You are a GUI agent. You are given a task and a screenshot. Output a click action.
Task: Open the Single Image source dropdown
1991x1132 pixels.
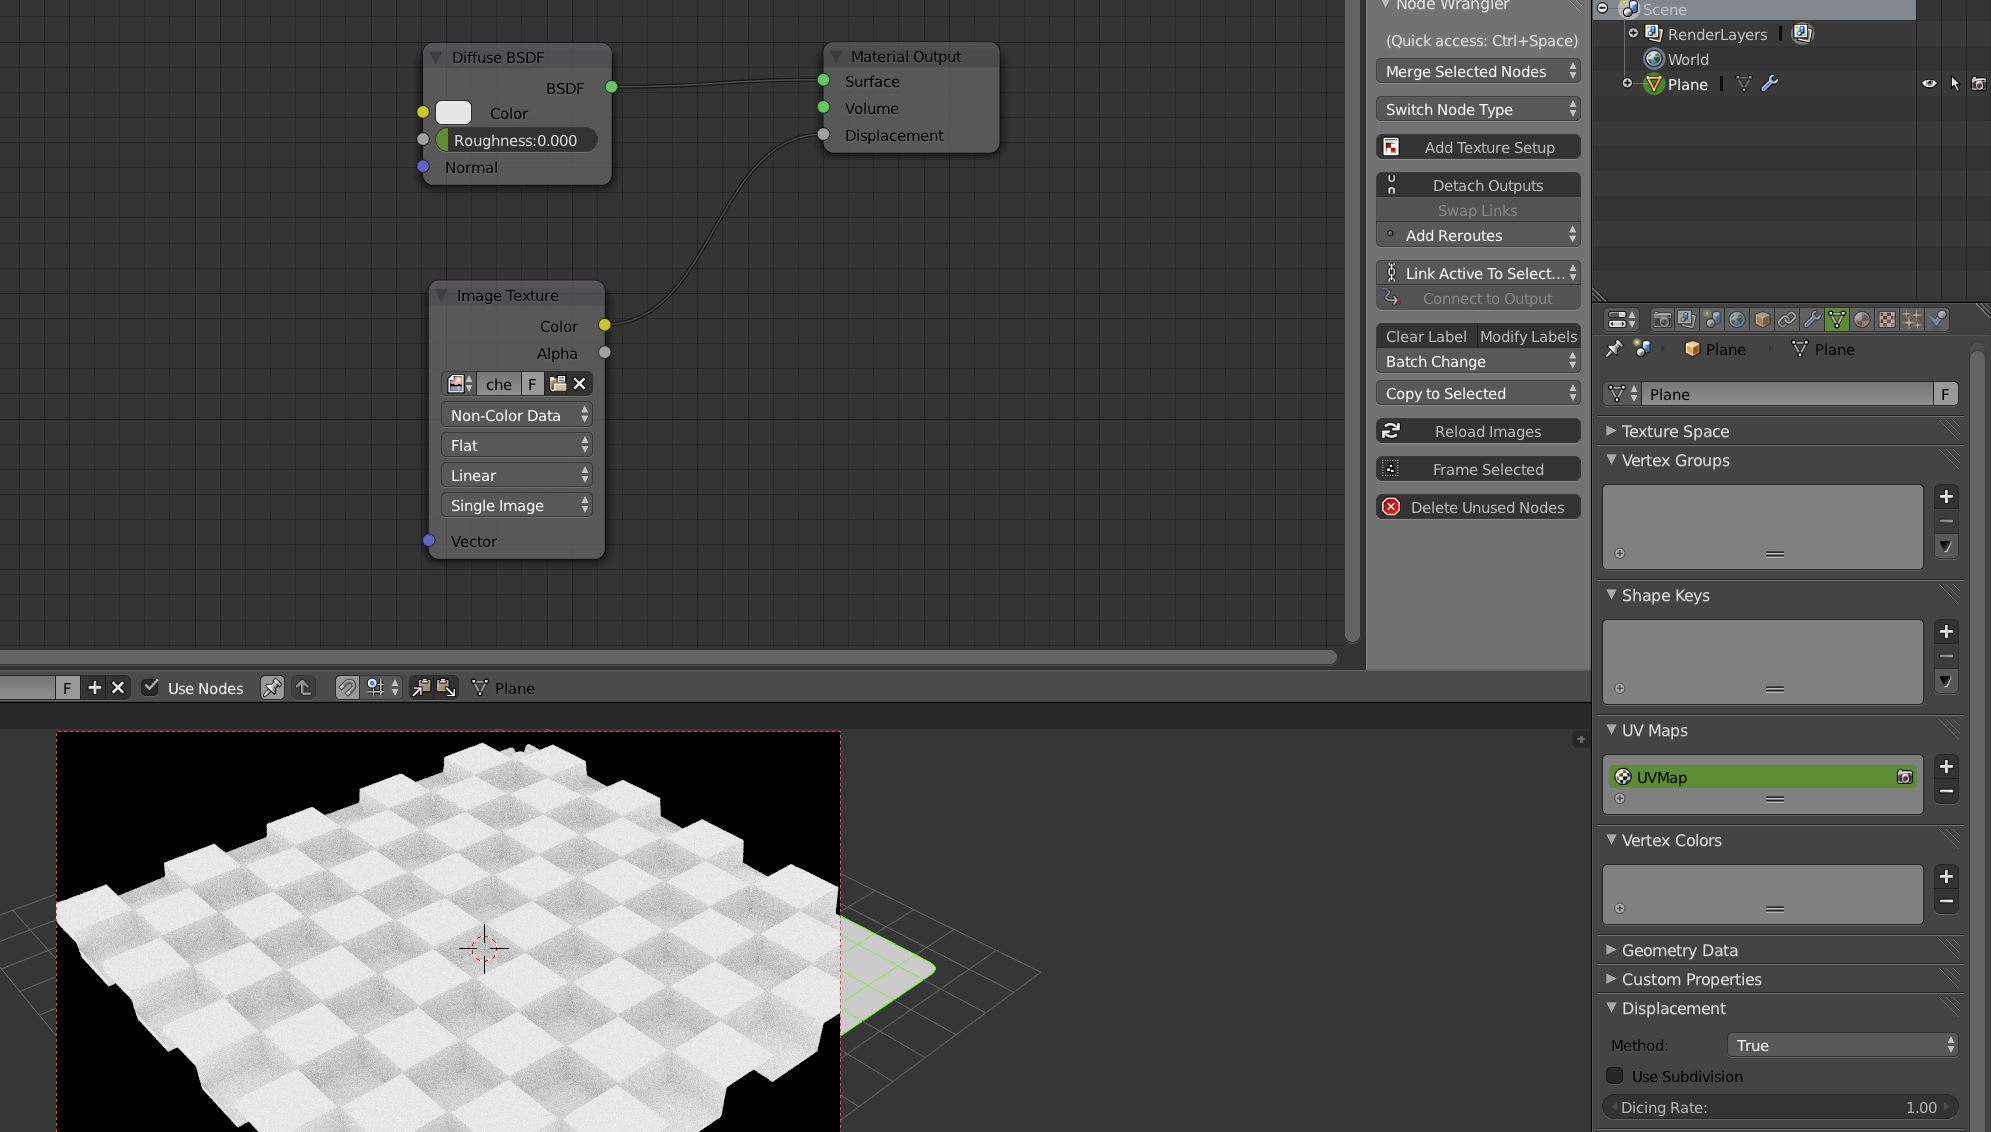click(x=517, y=505)
